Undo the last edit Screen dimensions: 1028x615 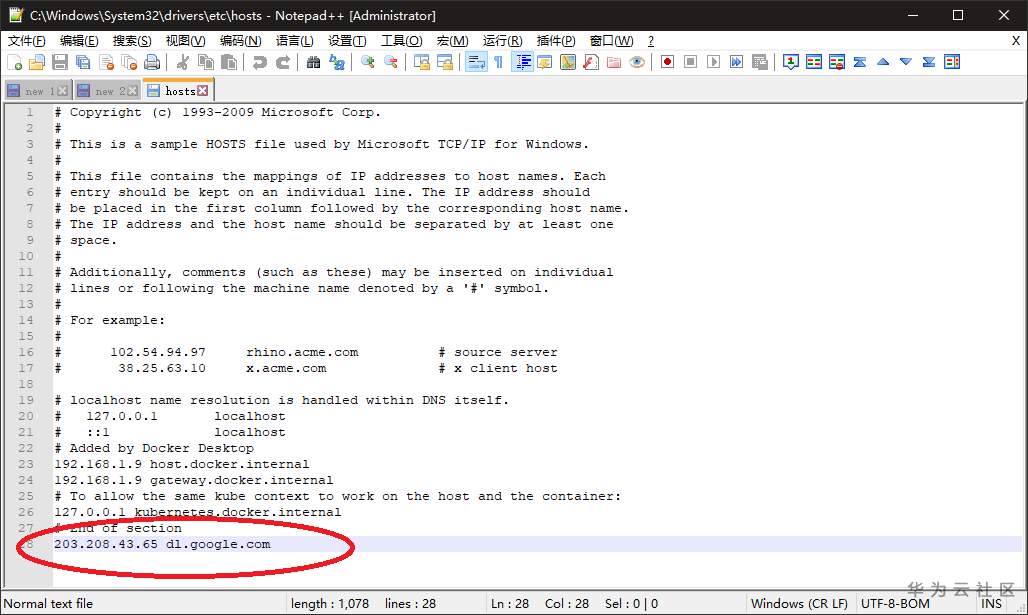tap(260, 62)
